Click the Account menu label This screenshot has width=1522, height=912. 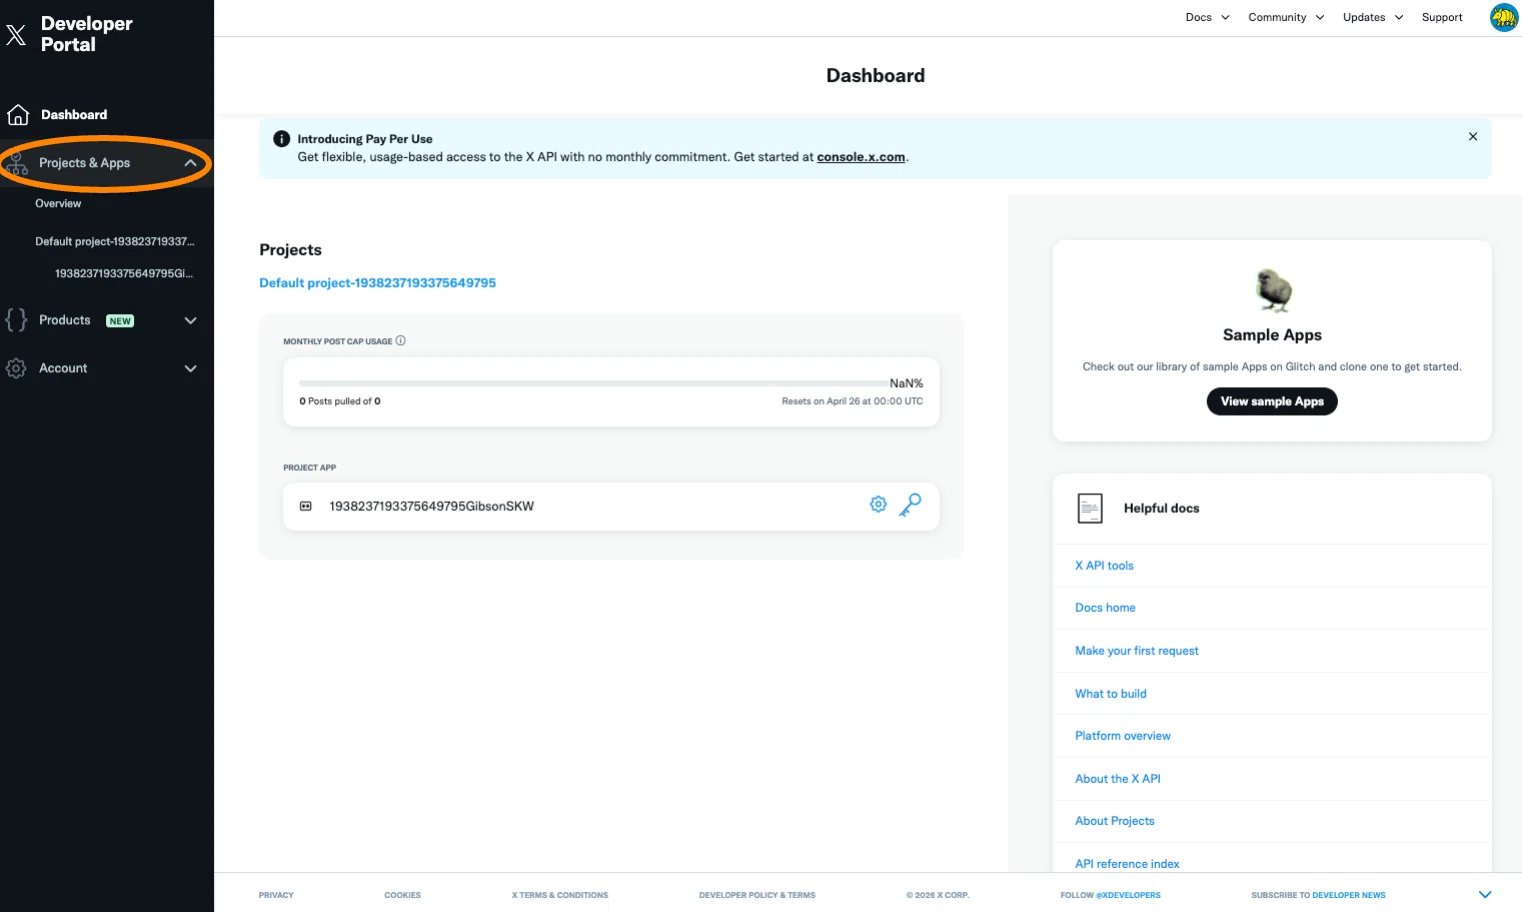click(x=63, y=368)
